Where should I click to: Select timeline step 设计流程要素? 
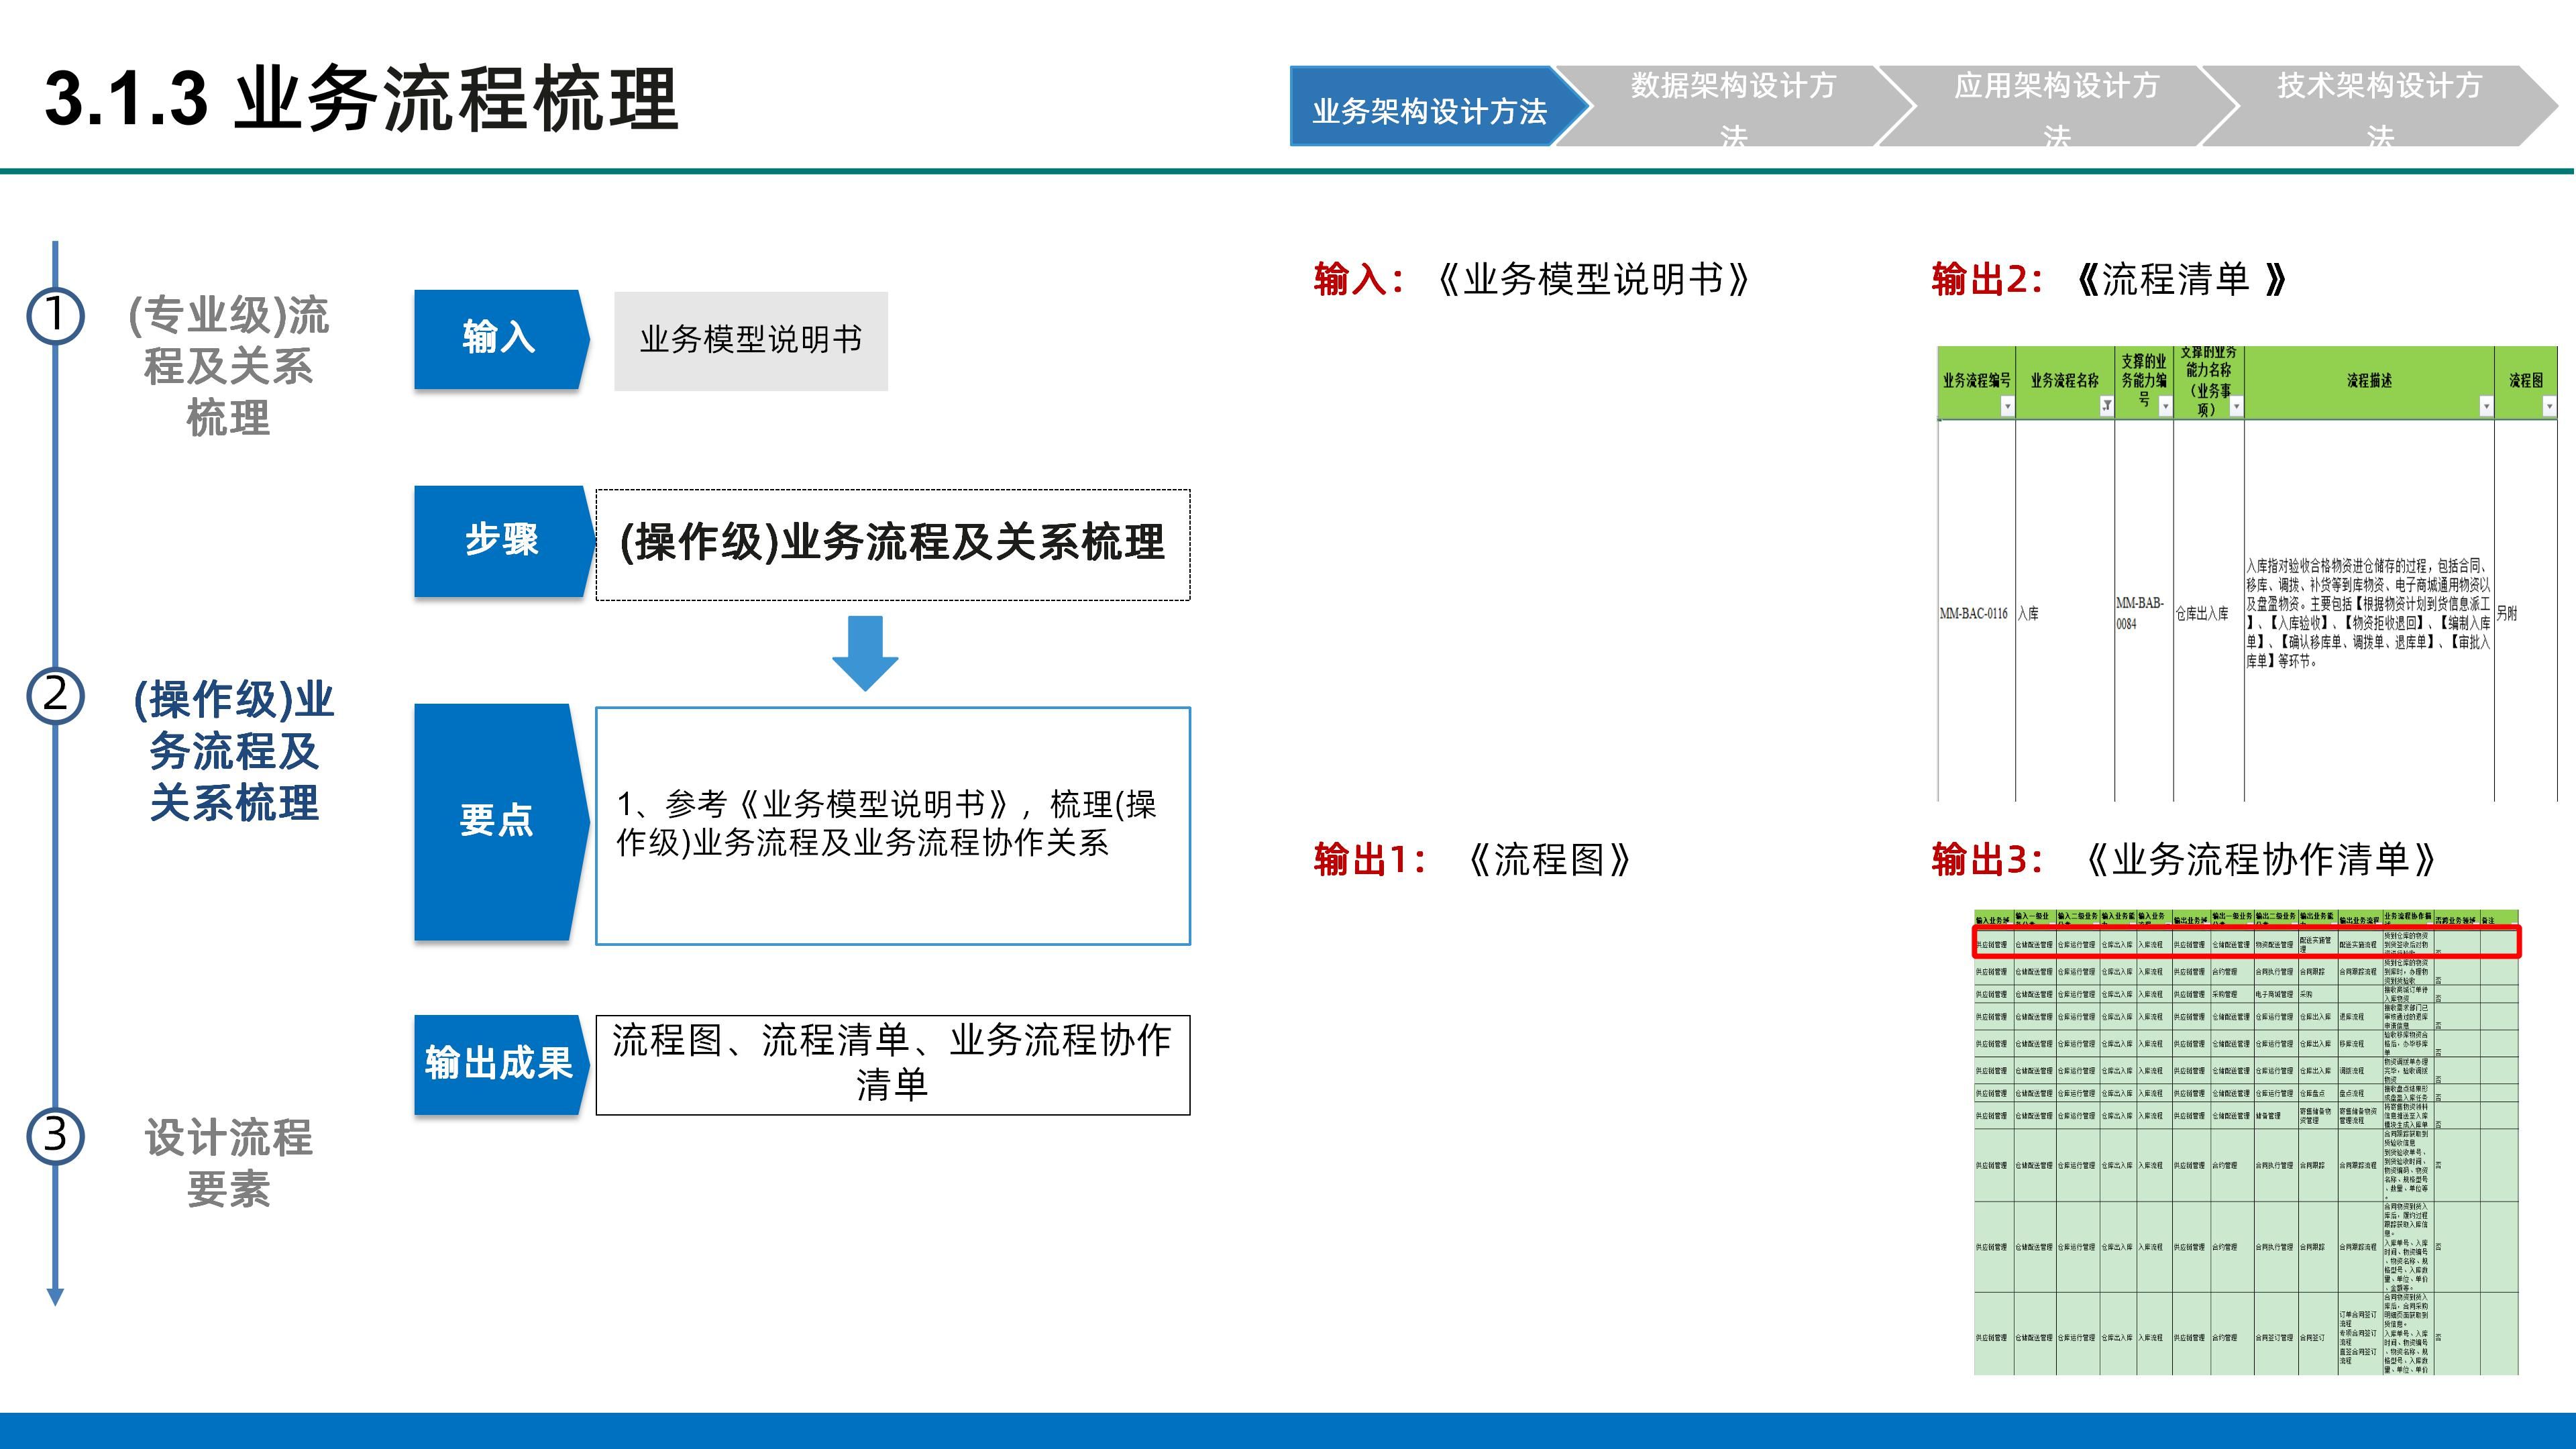pos(229,1163)
